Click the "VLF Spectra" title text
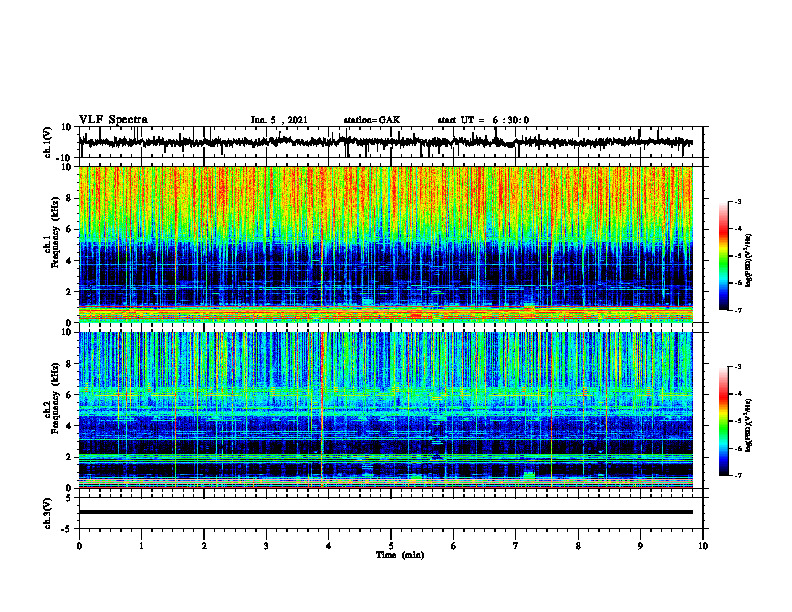 point(113,120)
